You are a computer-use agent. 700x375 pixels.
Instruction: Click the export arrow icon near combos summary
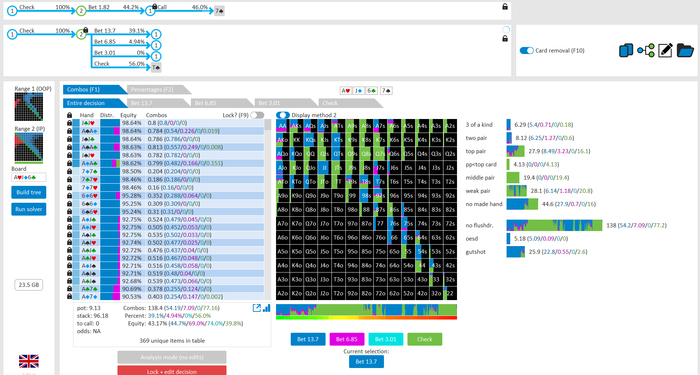pyautogui.click(x=257, y=308)
